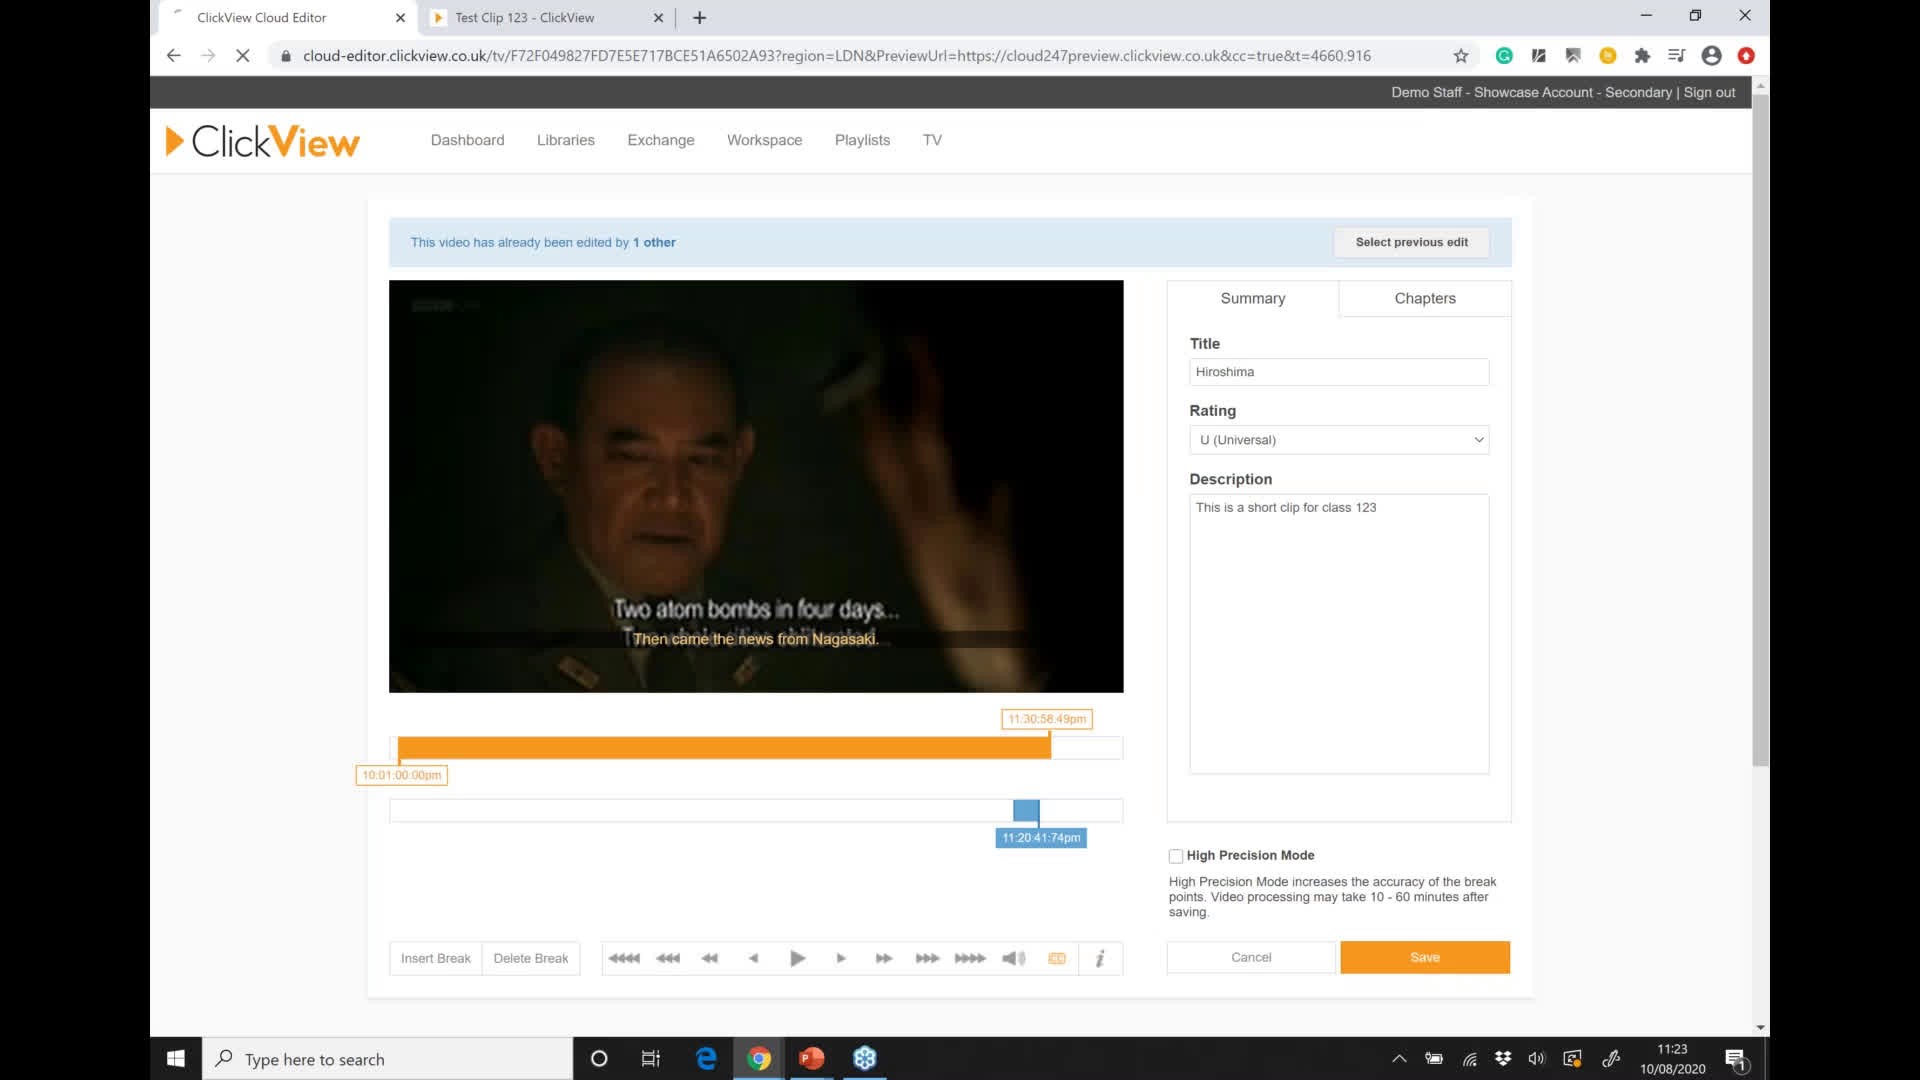Click the double-arrow rewind button
The width and height of the screenshot is (1920, 1080).
pos(710,958)
